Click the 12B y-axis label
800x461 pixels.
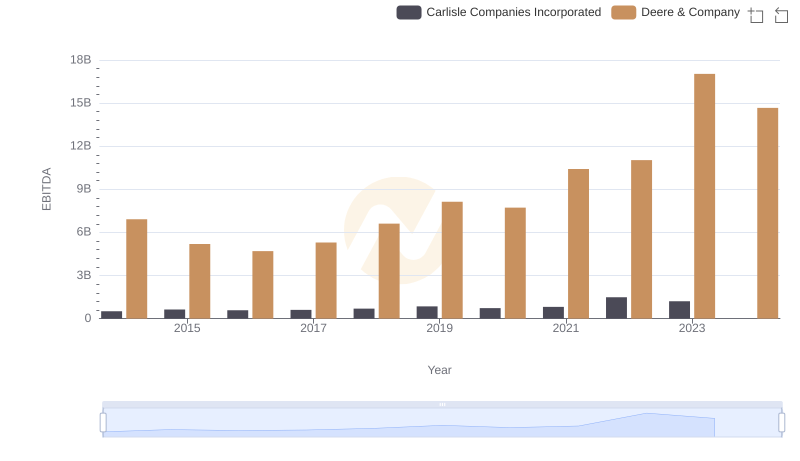pos(81,146)
